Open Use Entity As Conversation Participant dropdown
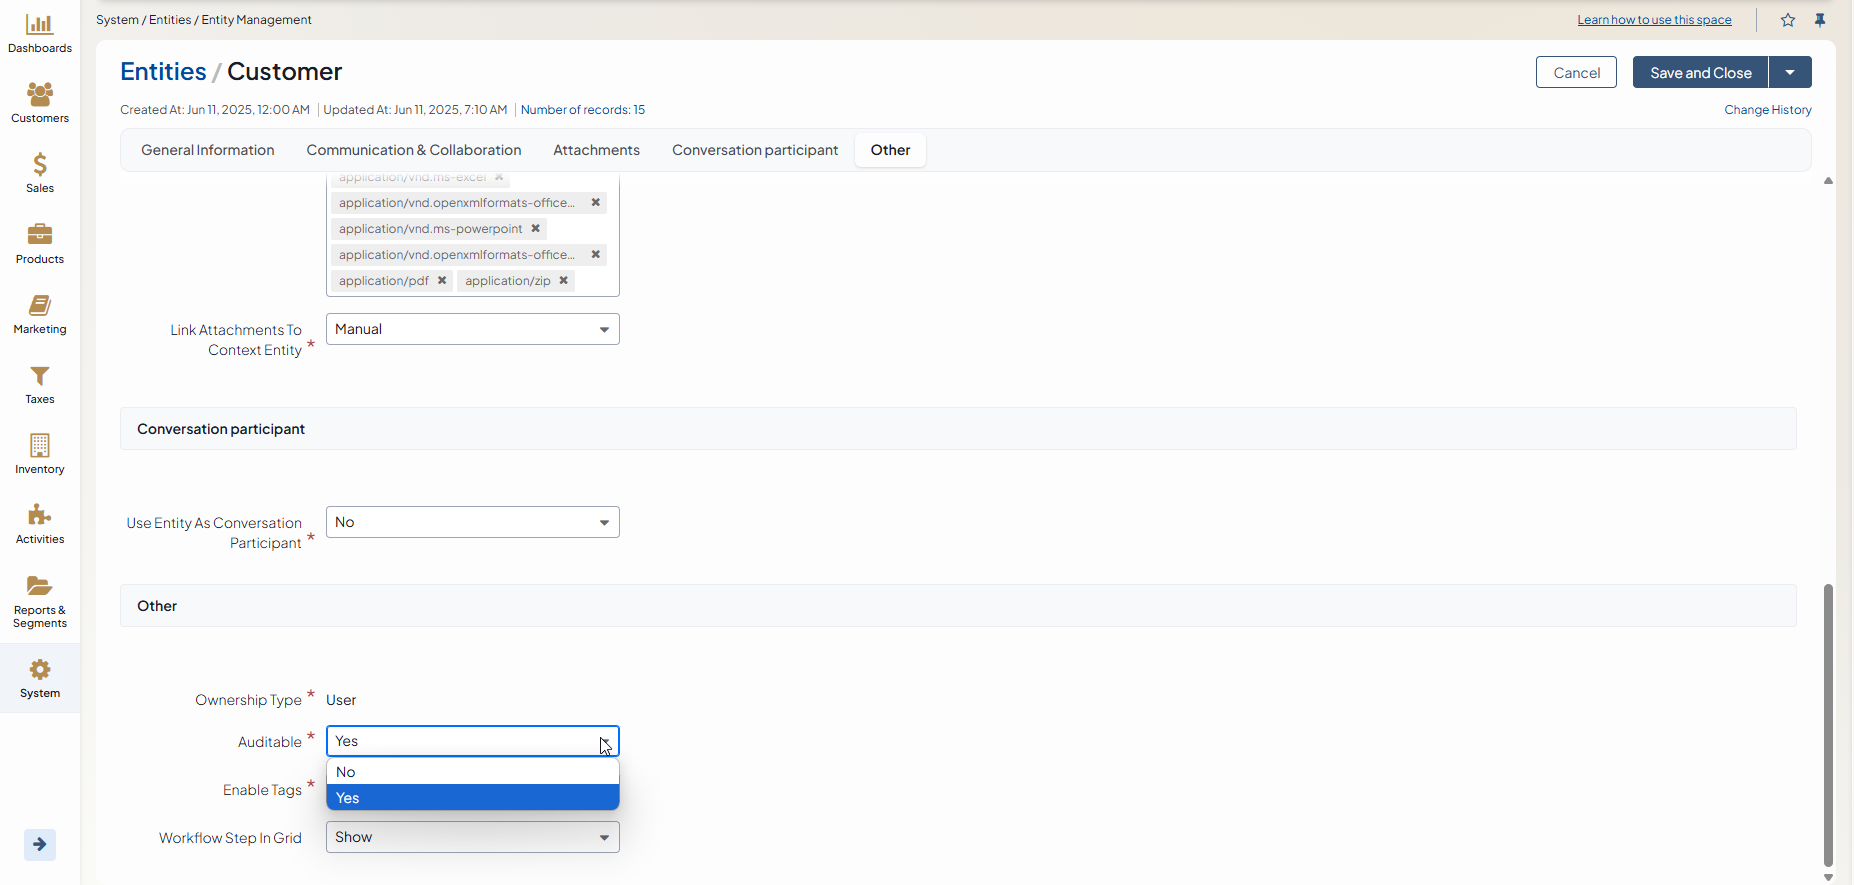The width and height of the screenshot is (1854, 885). point(472,522)
